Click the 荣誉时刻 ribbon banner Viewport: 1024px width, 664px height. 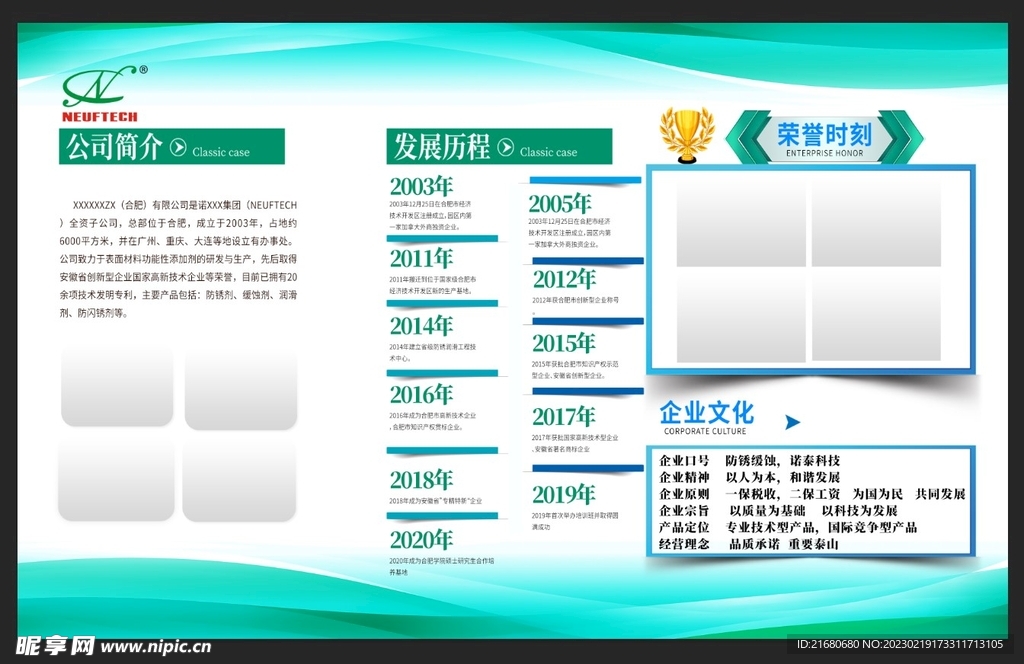tap(824, 137)
